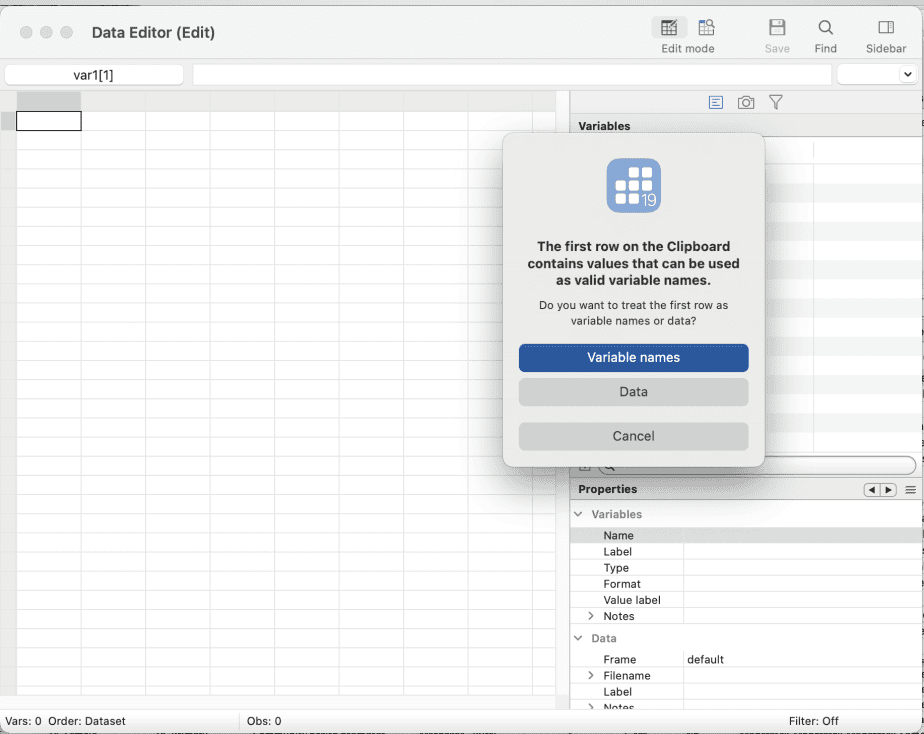This screenshot has width=924, height=734.
Task: Toggle the Sidebar panel icon
Action: point(885,28)
